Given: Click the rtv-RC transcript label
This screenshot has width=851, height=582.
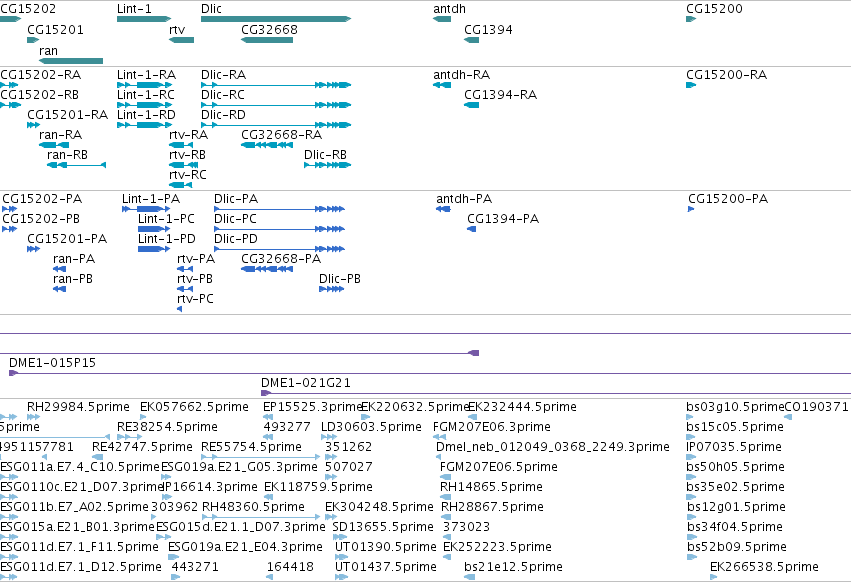Looking at the screenshot, I should pyautogui.click(x=188, y=175).
